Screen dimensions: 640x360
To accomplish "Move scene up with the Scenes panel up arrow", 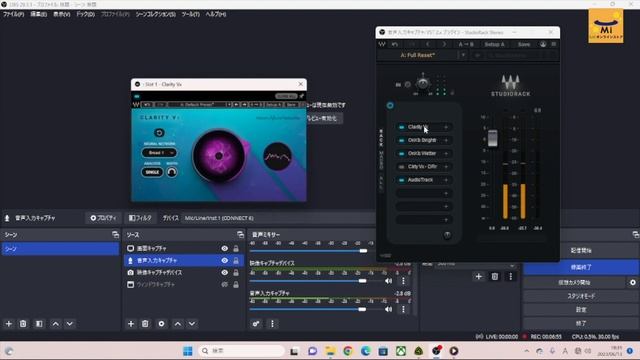I will tap(56, 324).
